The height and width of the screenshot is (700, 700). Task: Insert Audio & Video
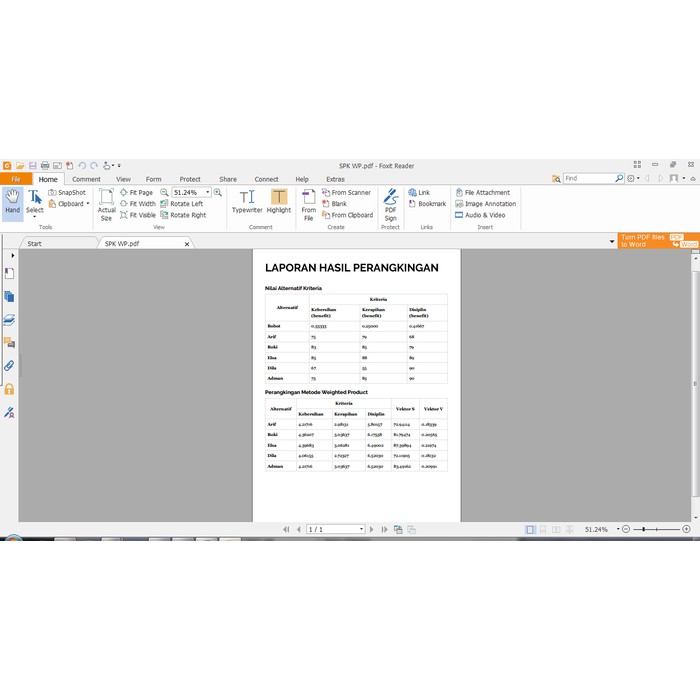coord(480,215)
